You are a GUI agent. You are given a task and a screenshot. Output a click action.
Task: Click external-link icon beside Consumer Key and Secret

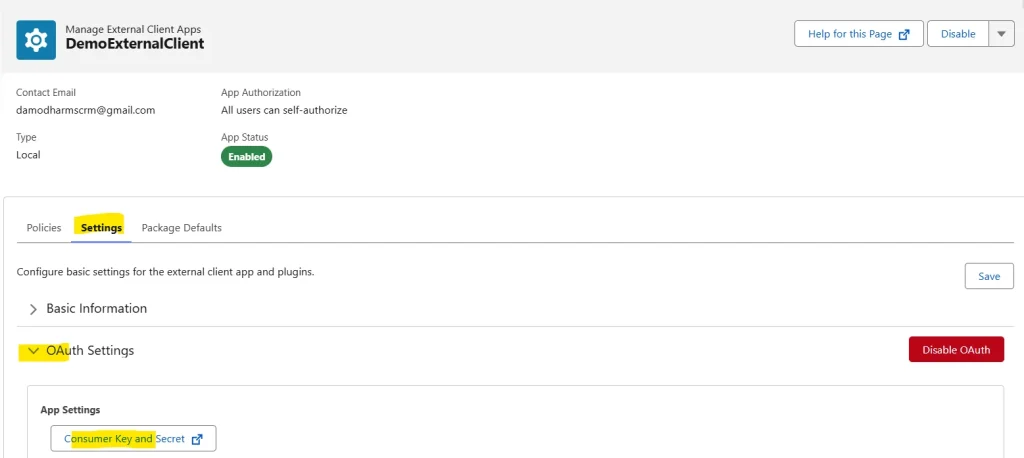point(197,440)
